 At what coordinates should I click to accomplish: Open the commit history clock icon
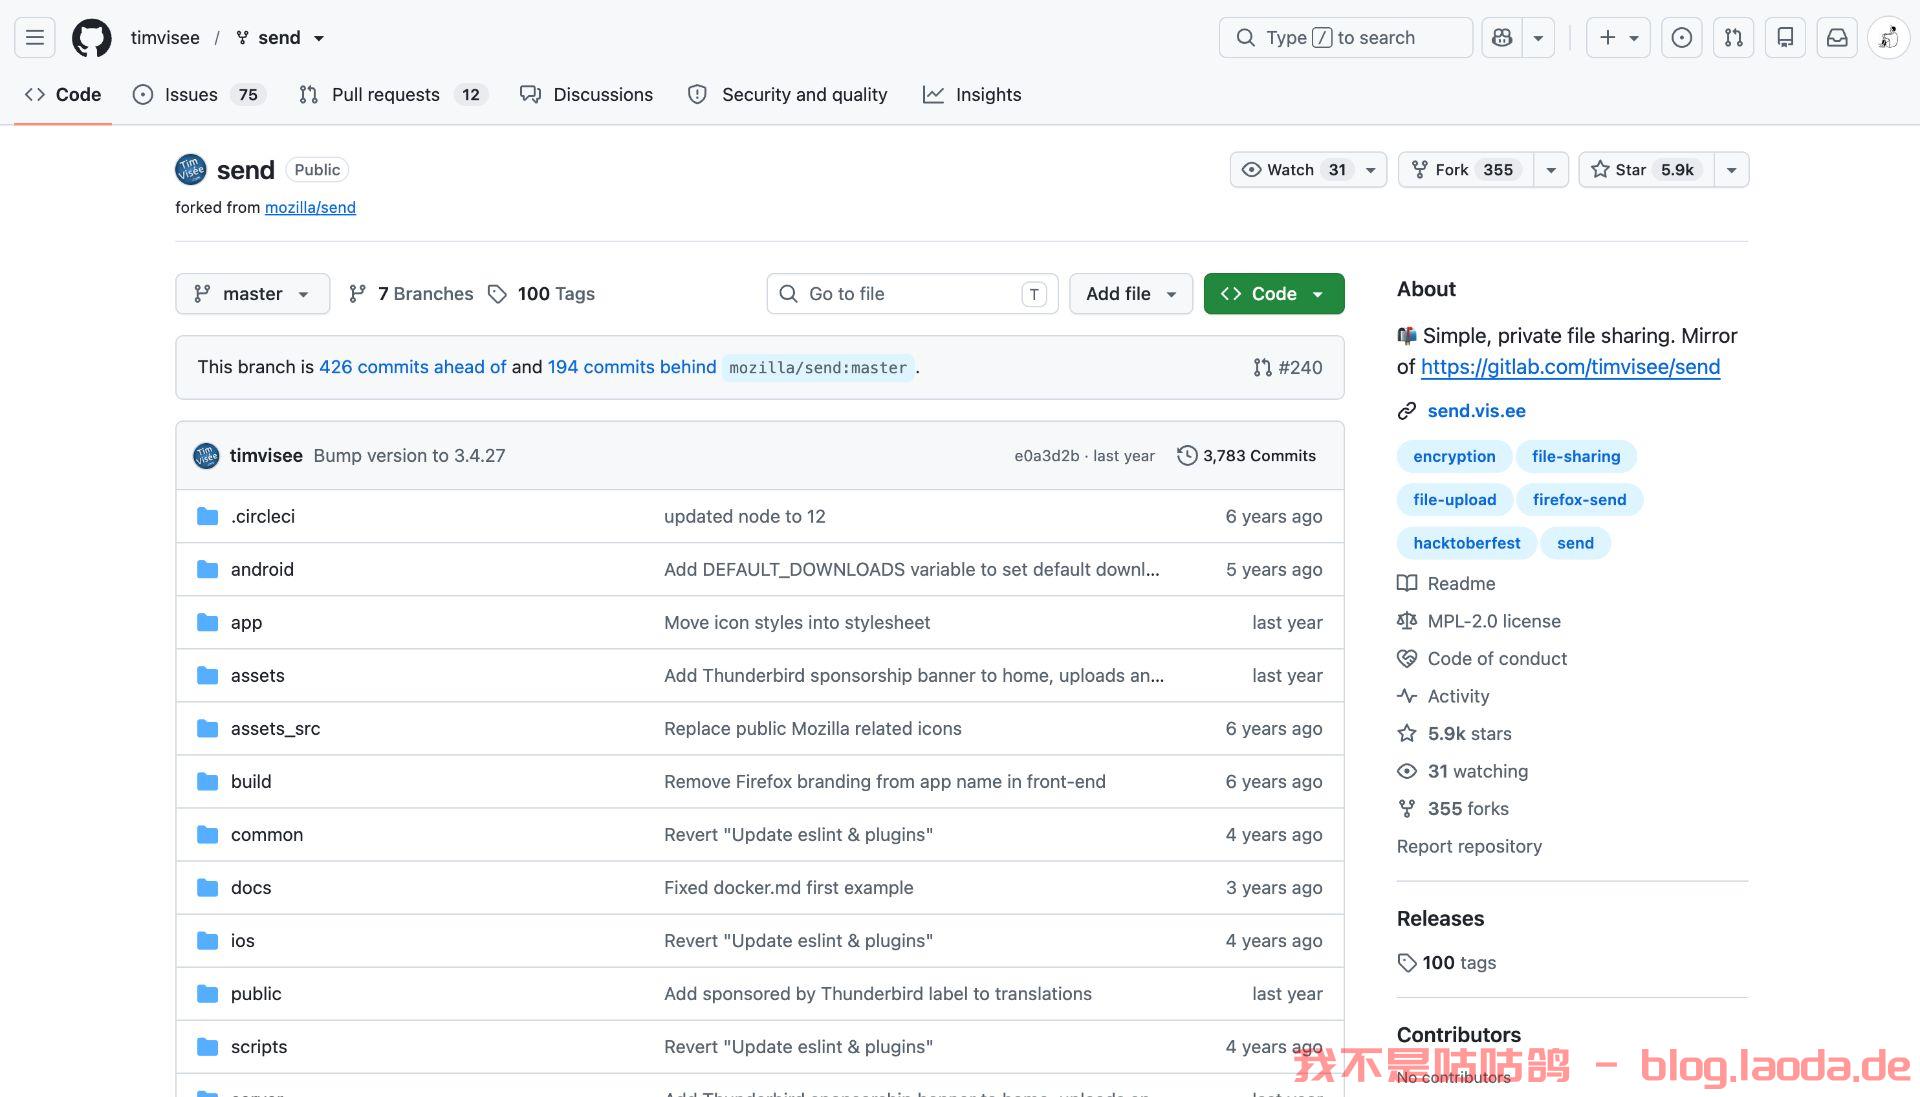1187,456
